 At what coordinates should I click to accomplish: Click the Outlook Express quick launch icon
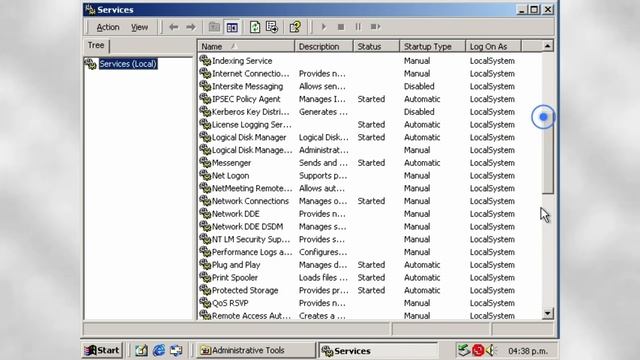(176, 350)
